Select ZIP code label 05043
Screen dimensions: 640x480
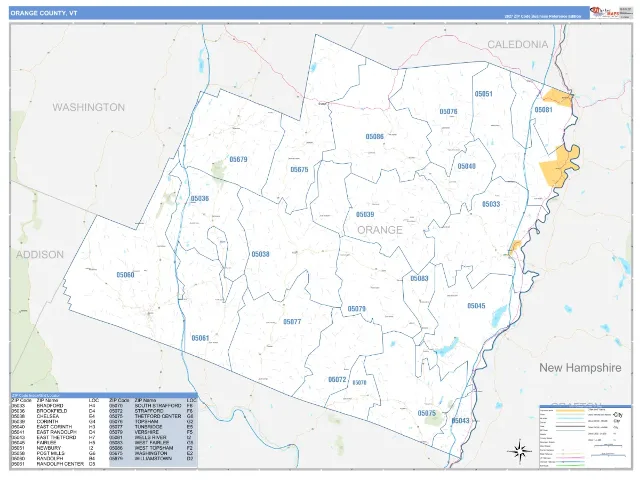coord(460,420)
